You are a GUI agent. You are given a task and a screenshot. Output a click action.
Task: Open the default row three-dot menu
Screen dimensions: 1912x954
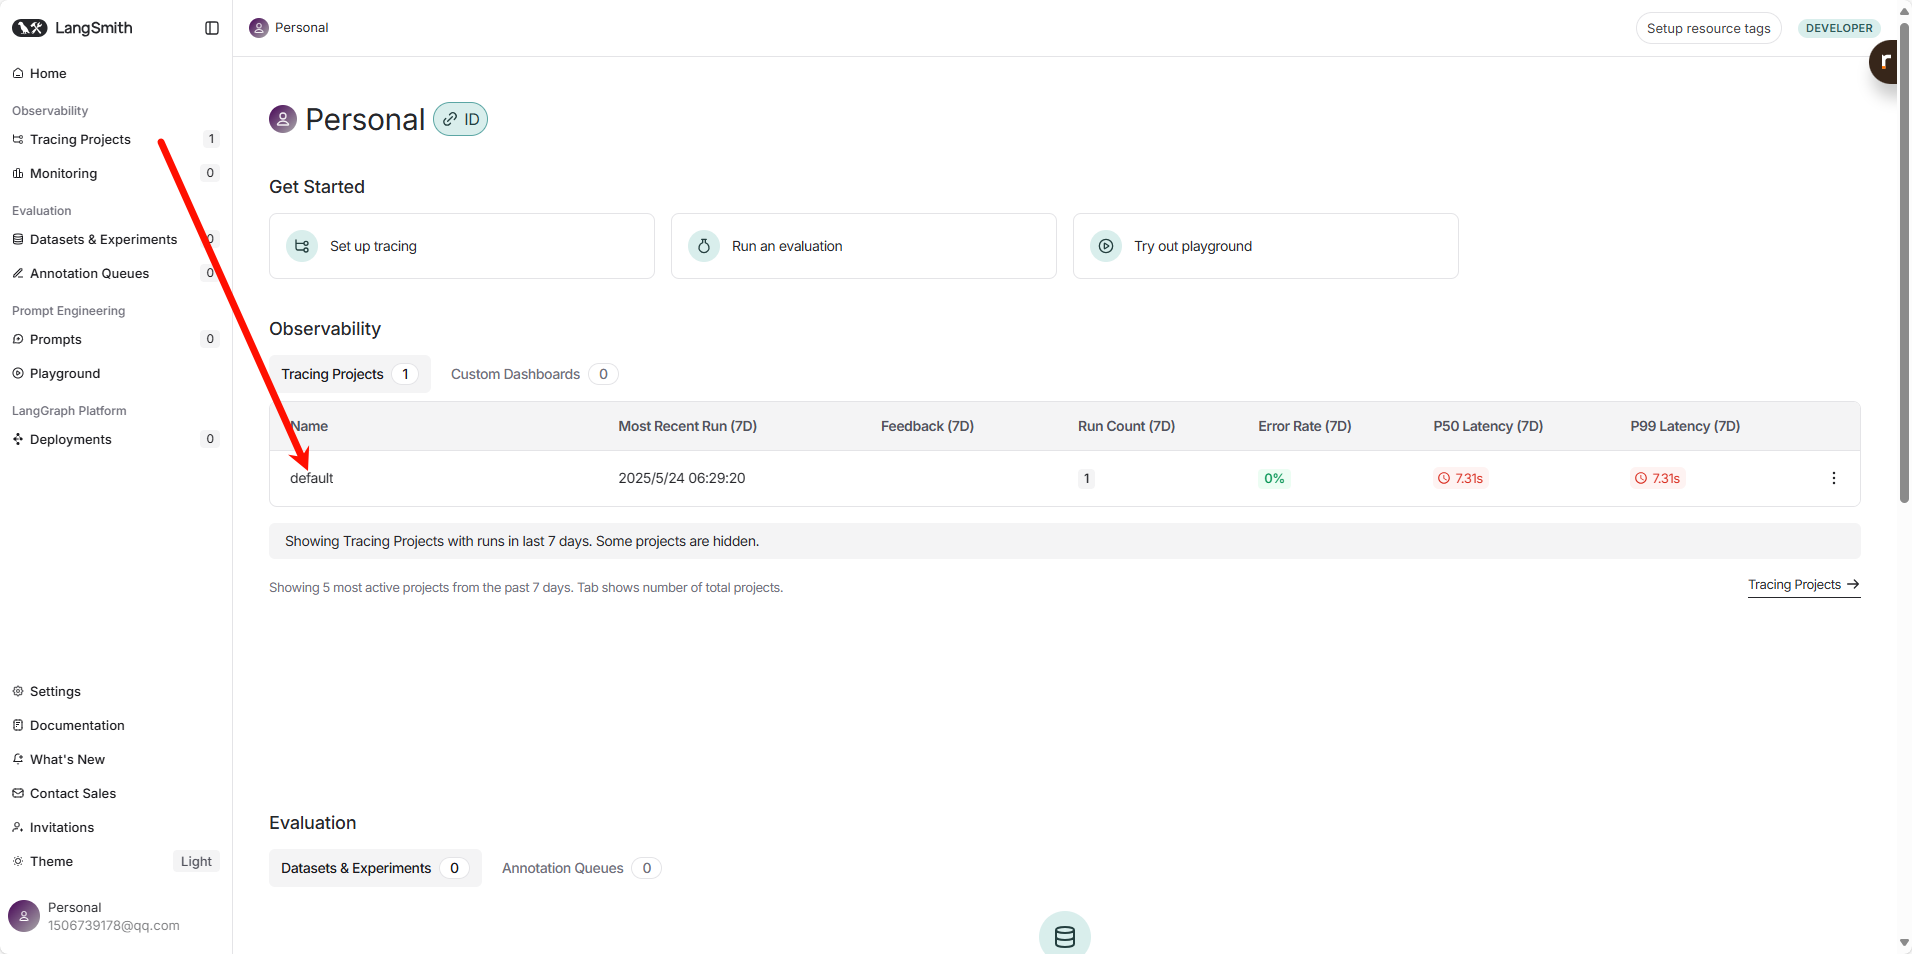1834,478
